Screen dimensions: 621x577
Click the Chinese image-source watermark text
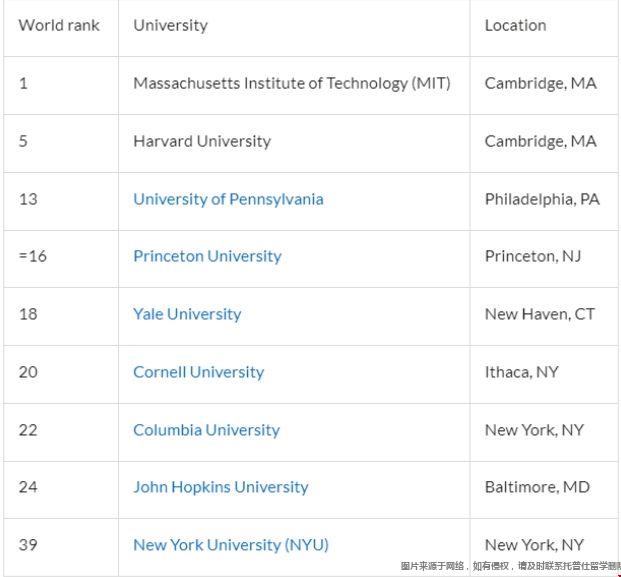coord(511,566)
